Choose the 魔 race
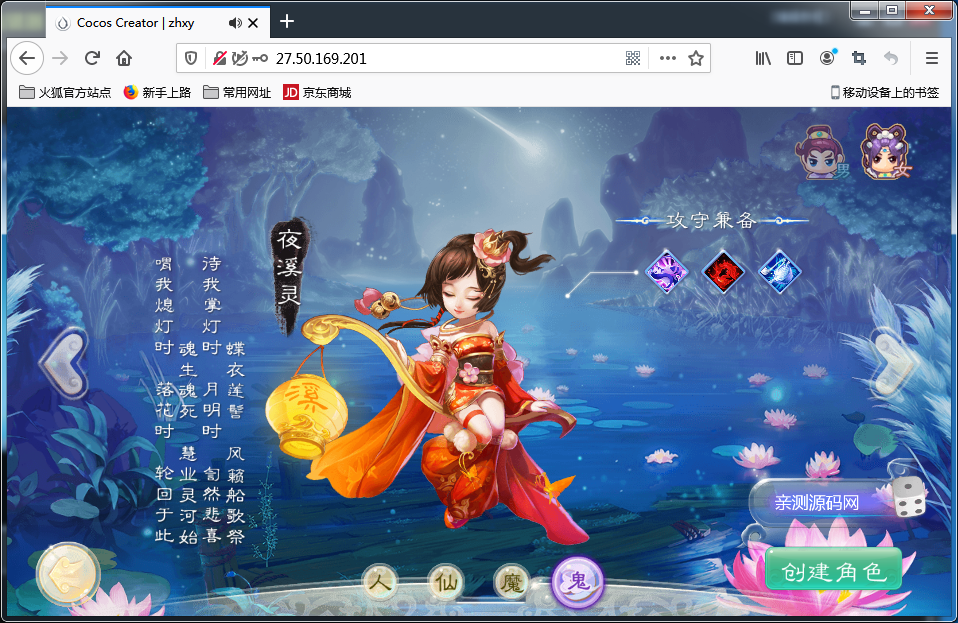The height and width of the screenshot is (623, 958). 512,582
